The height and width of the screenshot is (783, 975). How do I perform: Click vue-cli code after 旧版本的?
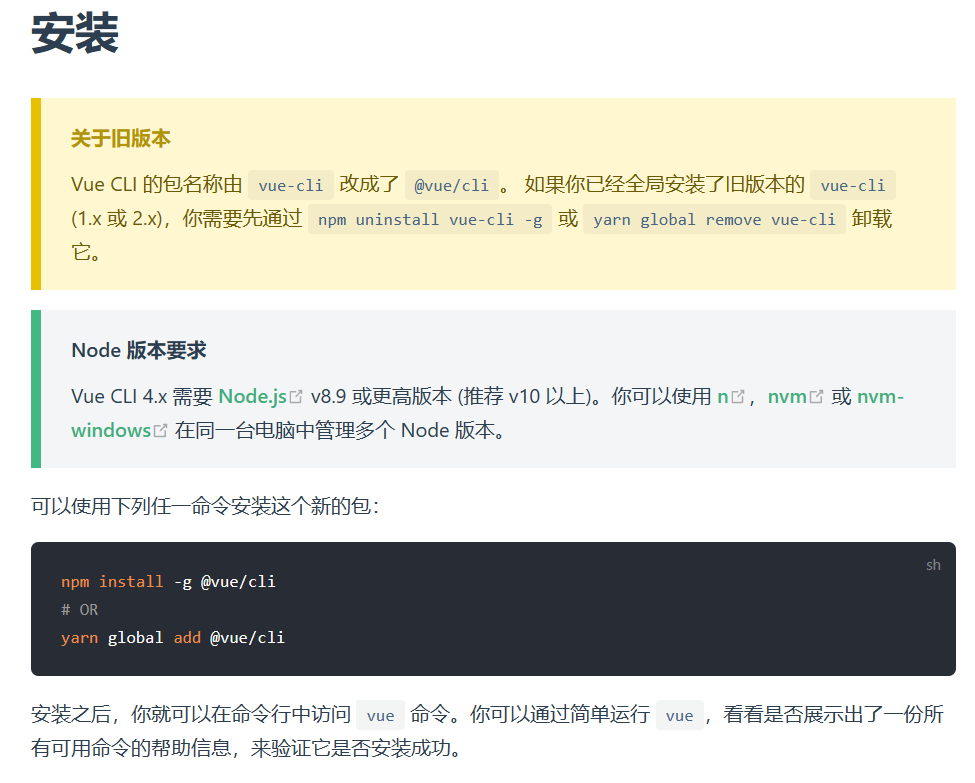click(853, 185)
